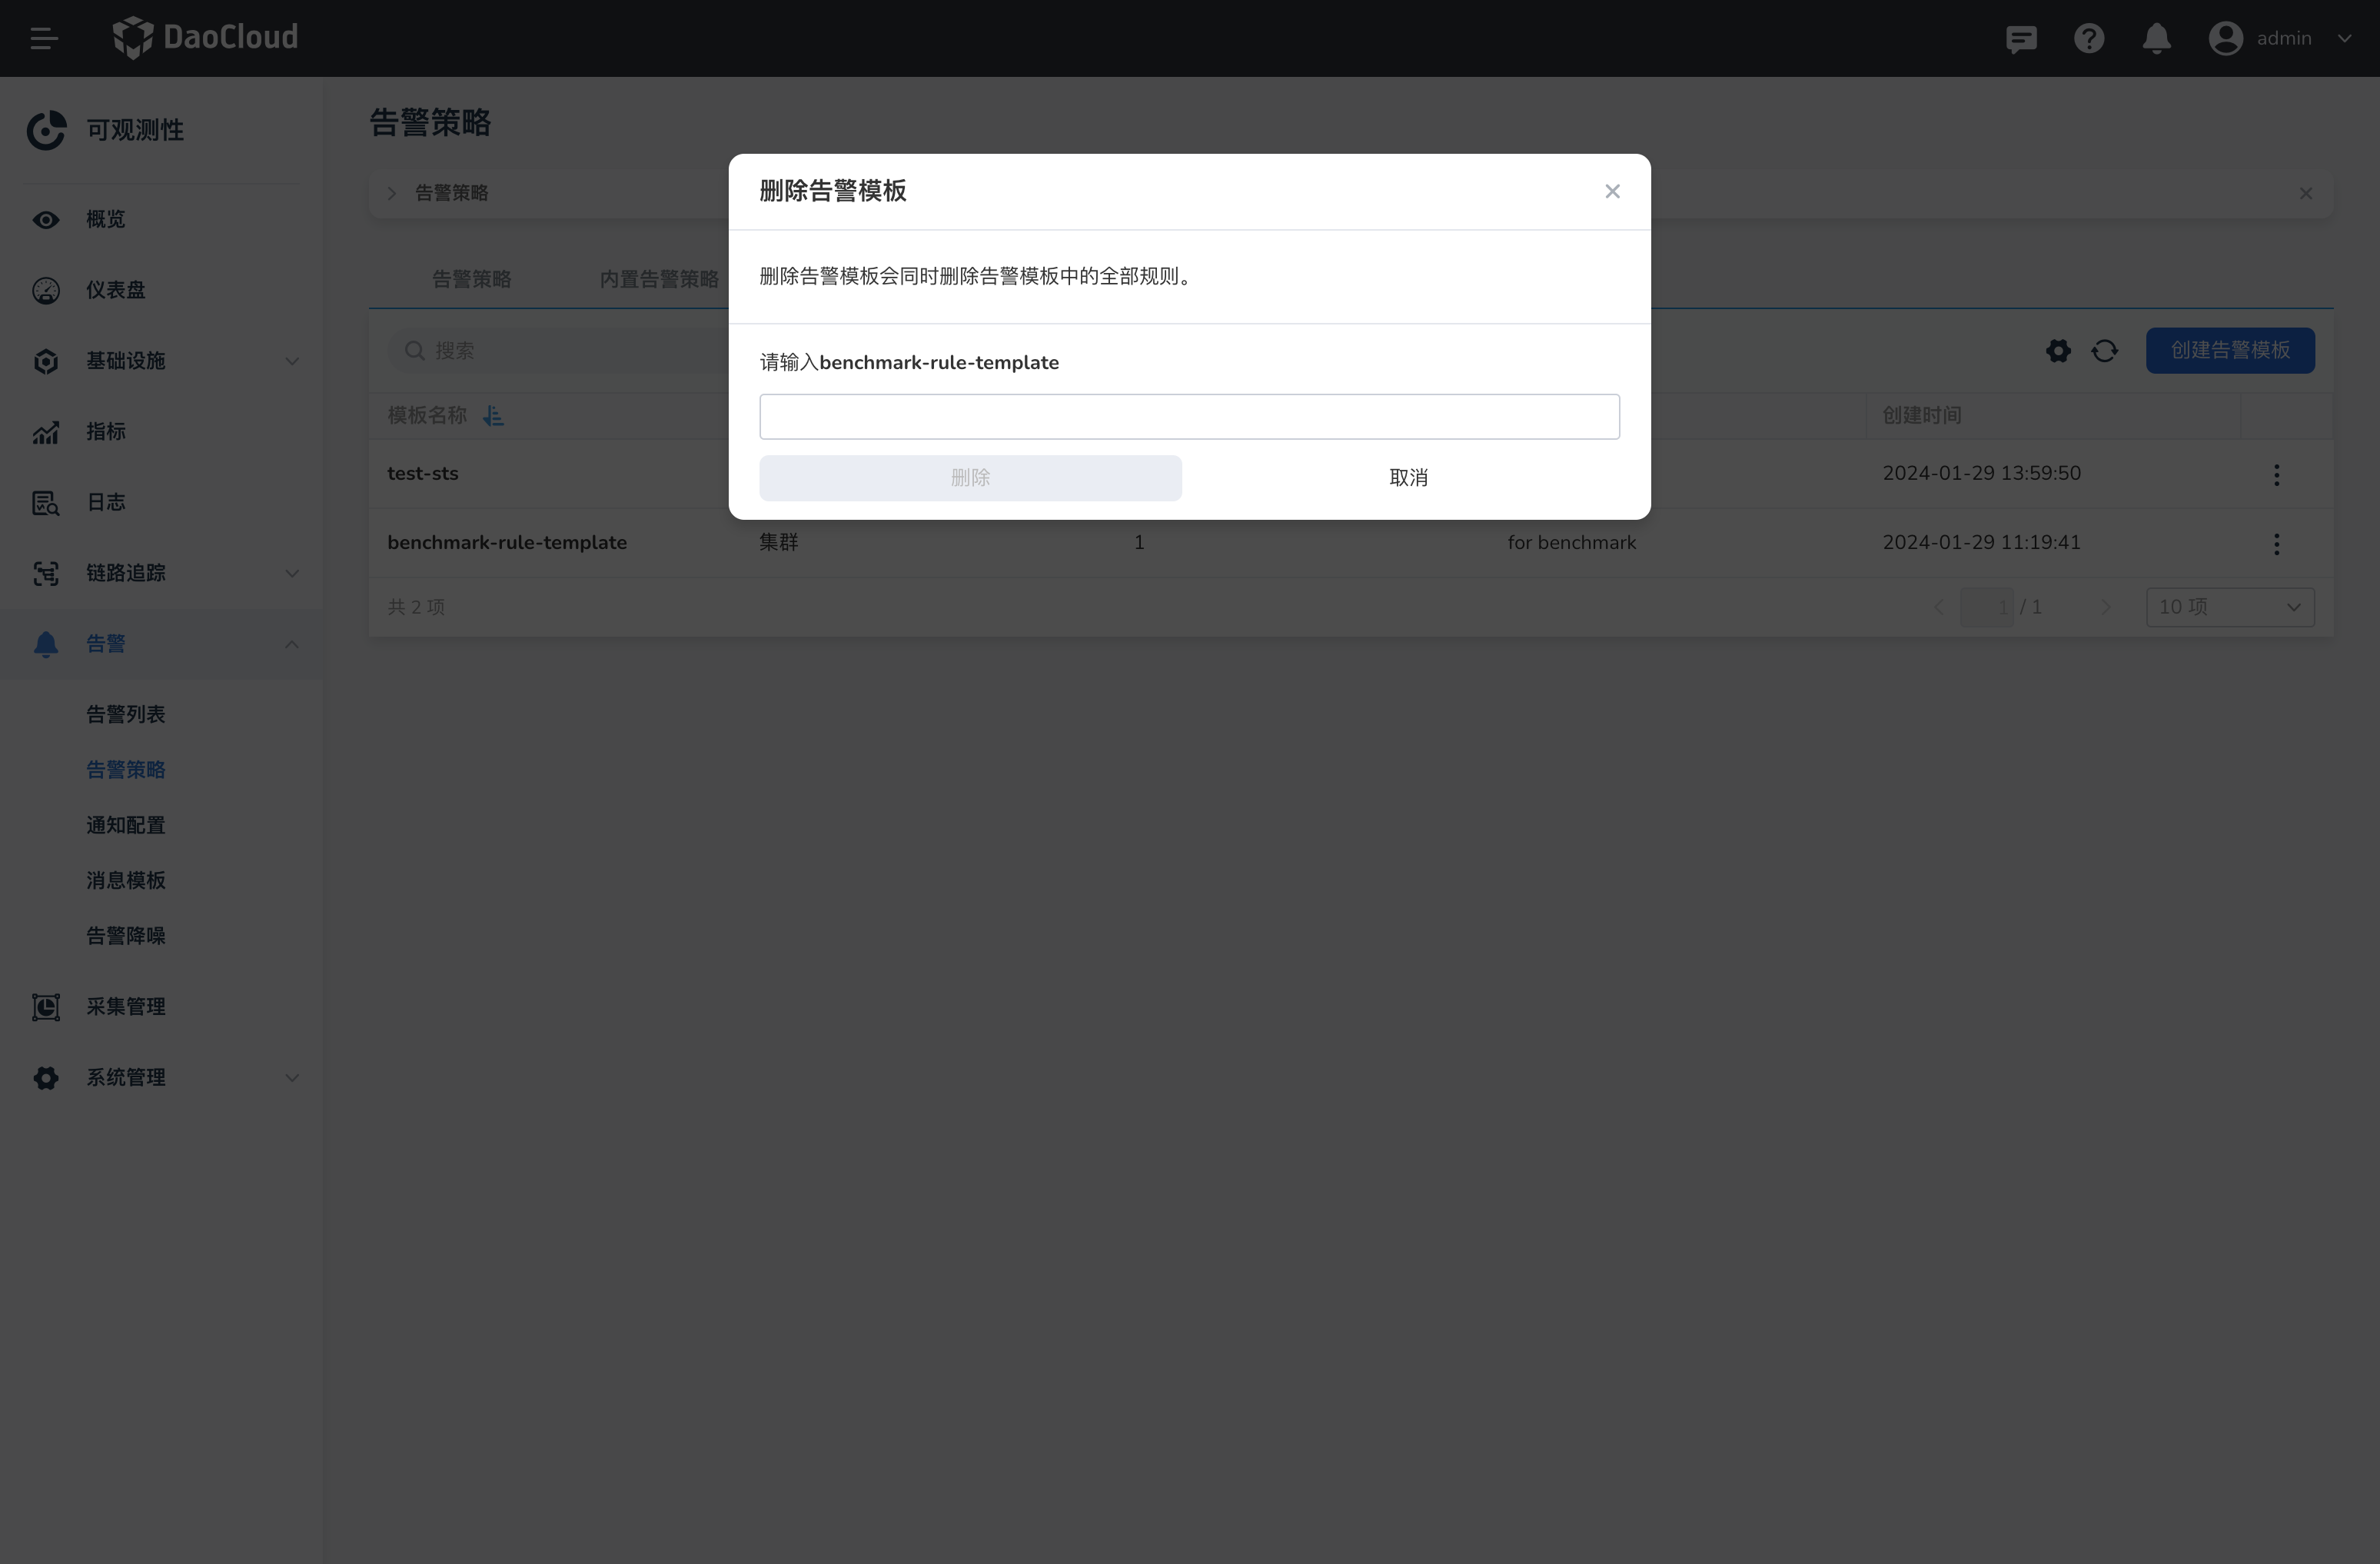This screenshot has width=2380, height=1564.
Task: Switch to the 内置告警策略 tab
Action: (659, 279)
